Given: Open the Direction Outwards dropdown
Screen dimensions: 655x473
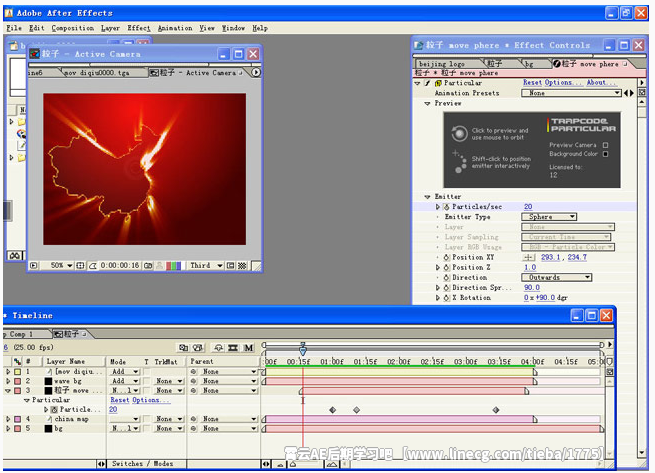Looking at the screenshot, I should 556,277.
